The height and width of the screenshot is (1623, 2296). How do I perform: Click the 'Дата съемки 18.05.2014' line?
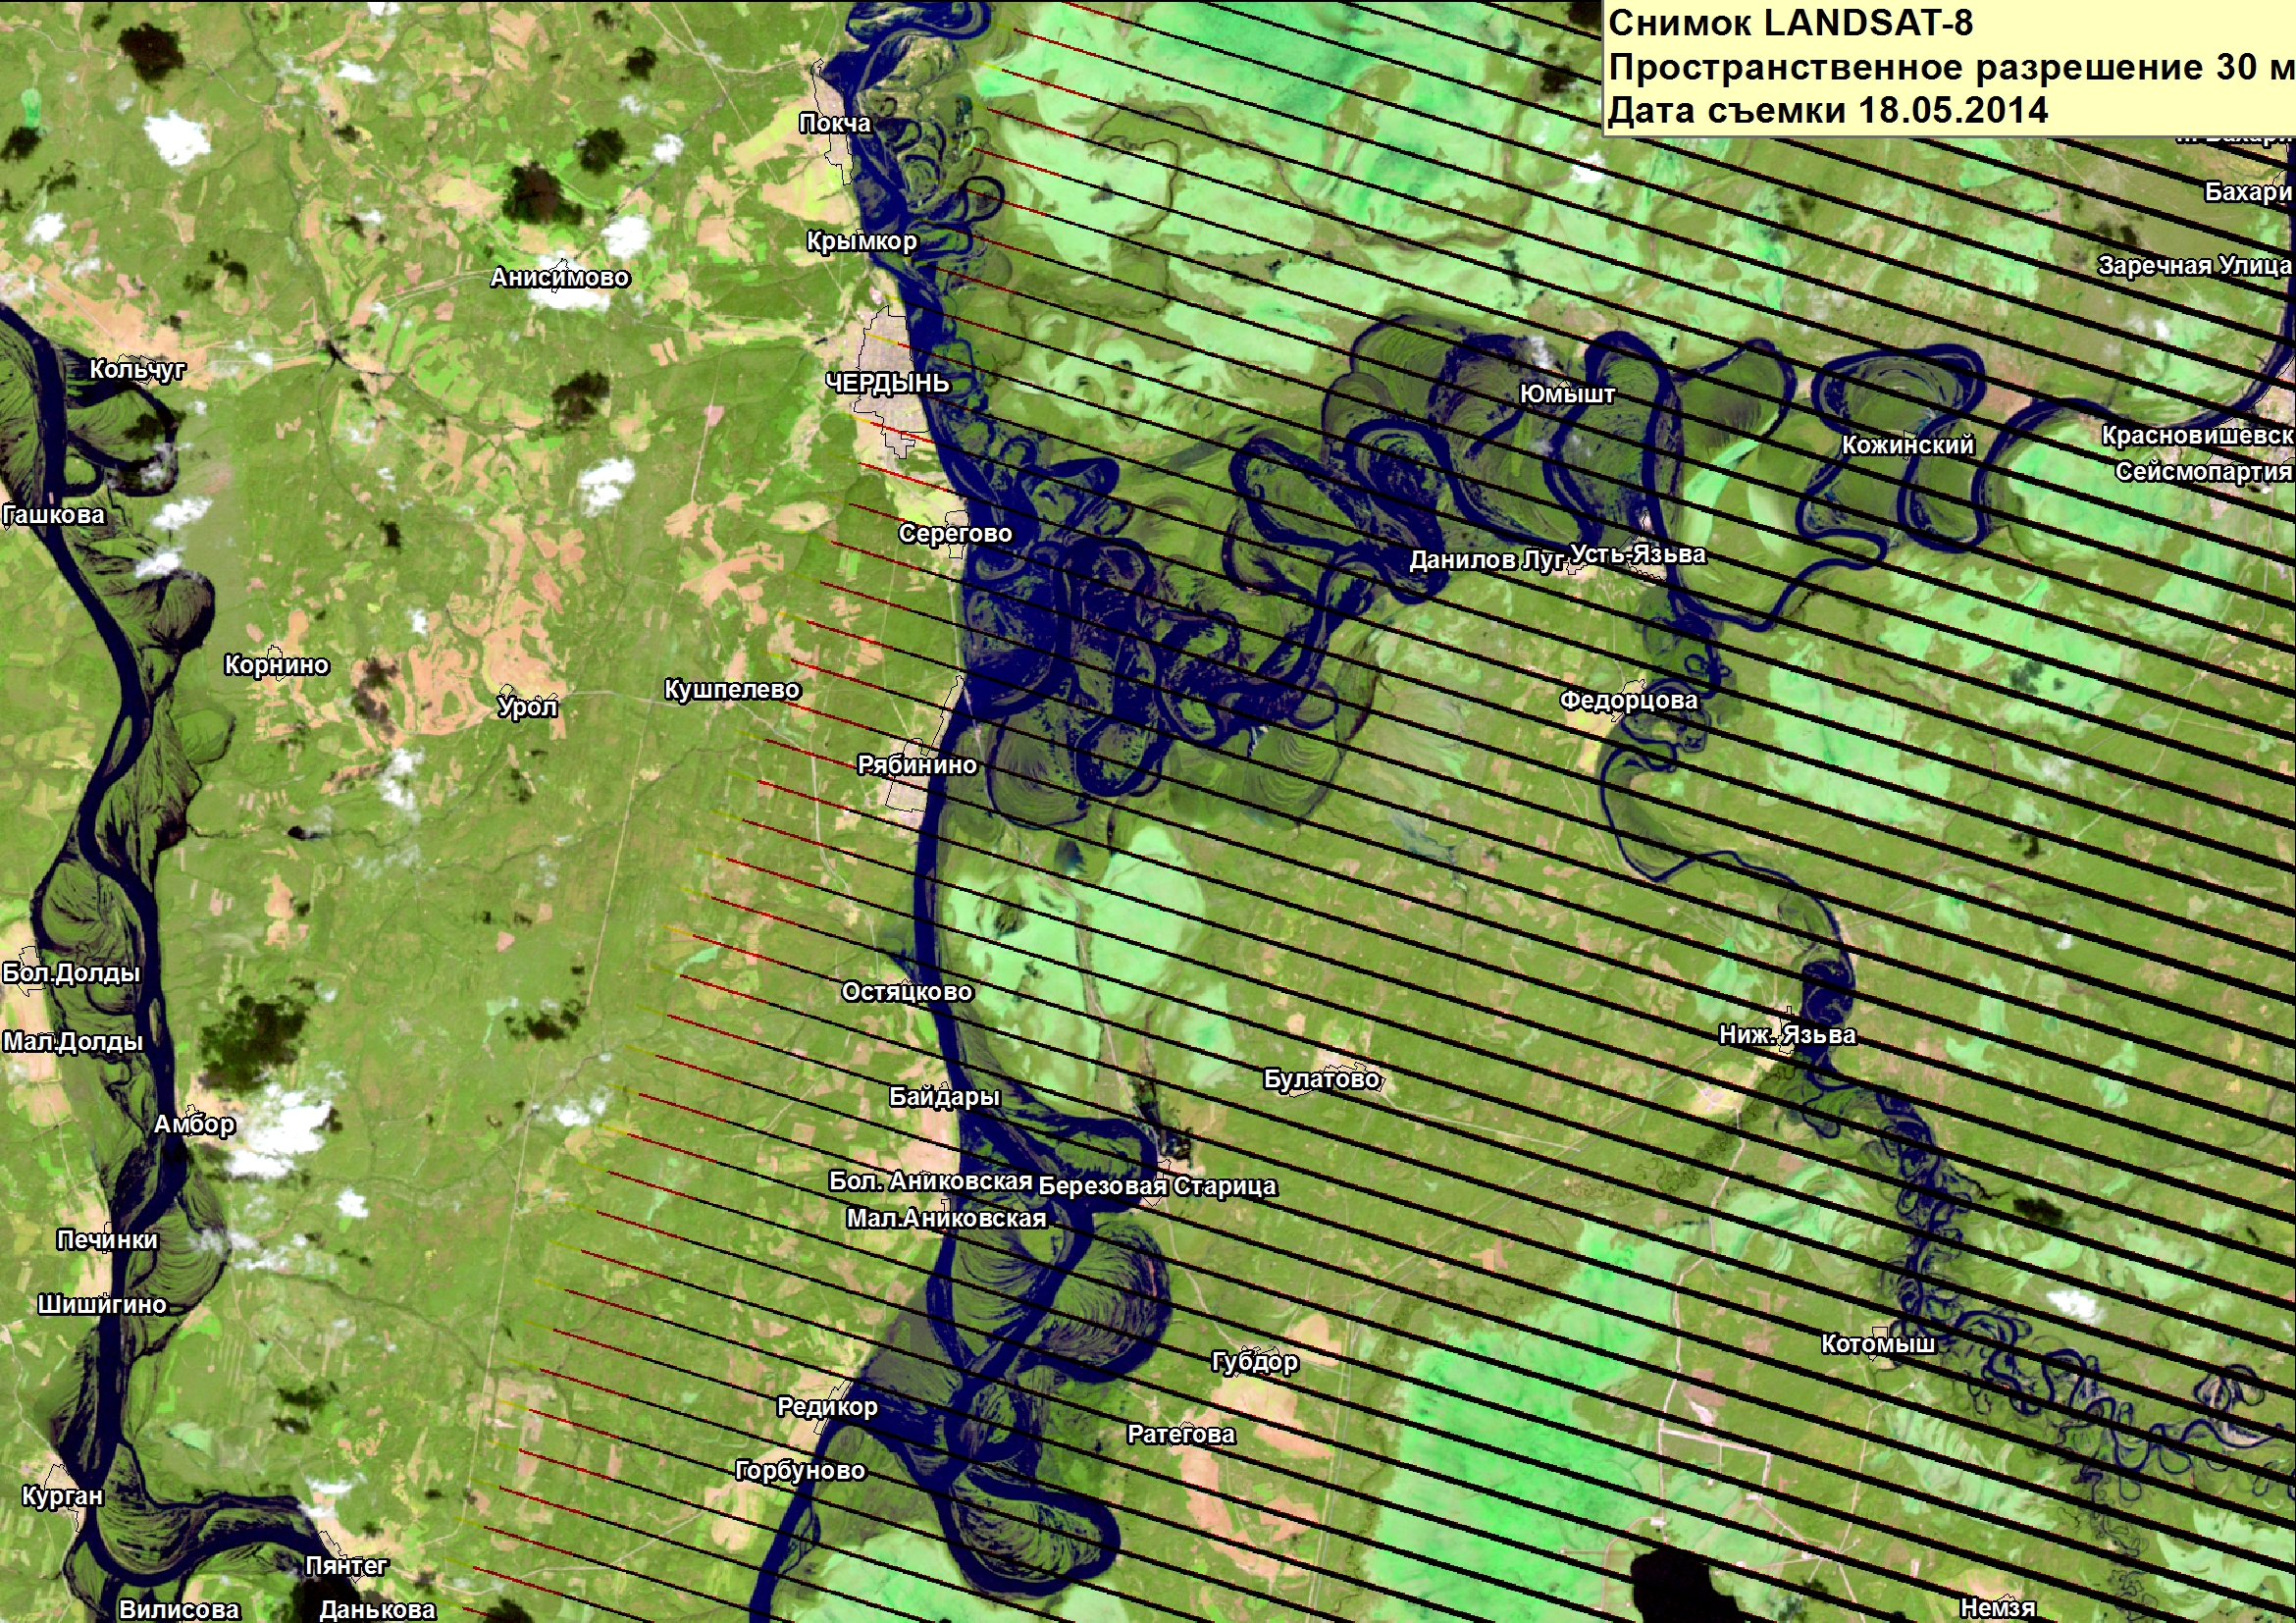point(1828,110)
